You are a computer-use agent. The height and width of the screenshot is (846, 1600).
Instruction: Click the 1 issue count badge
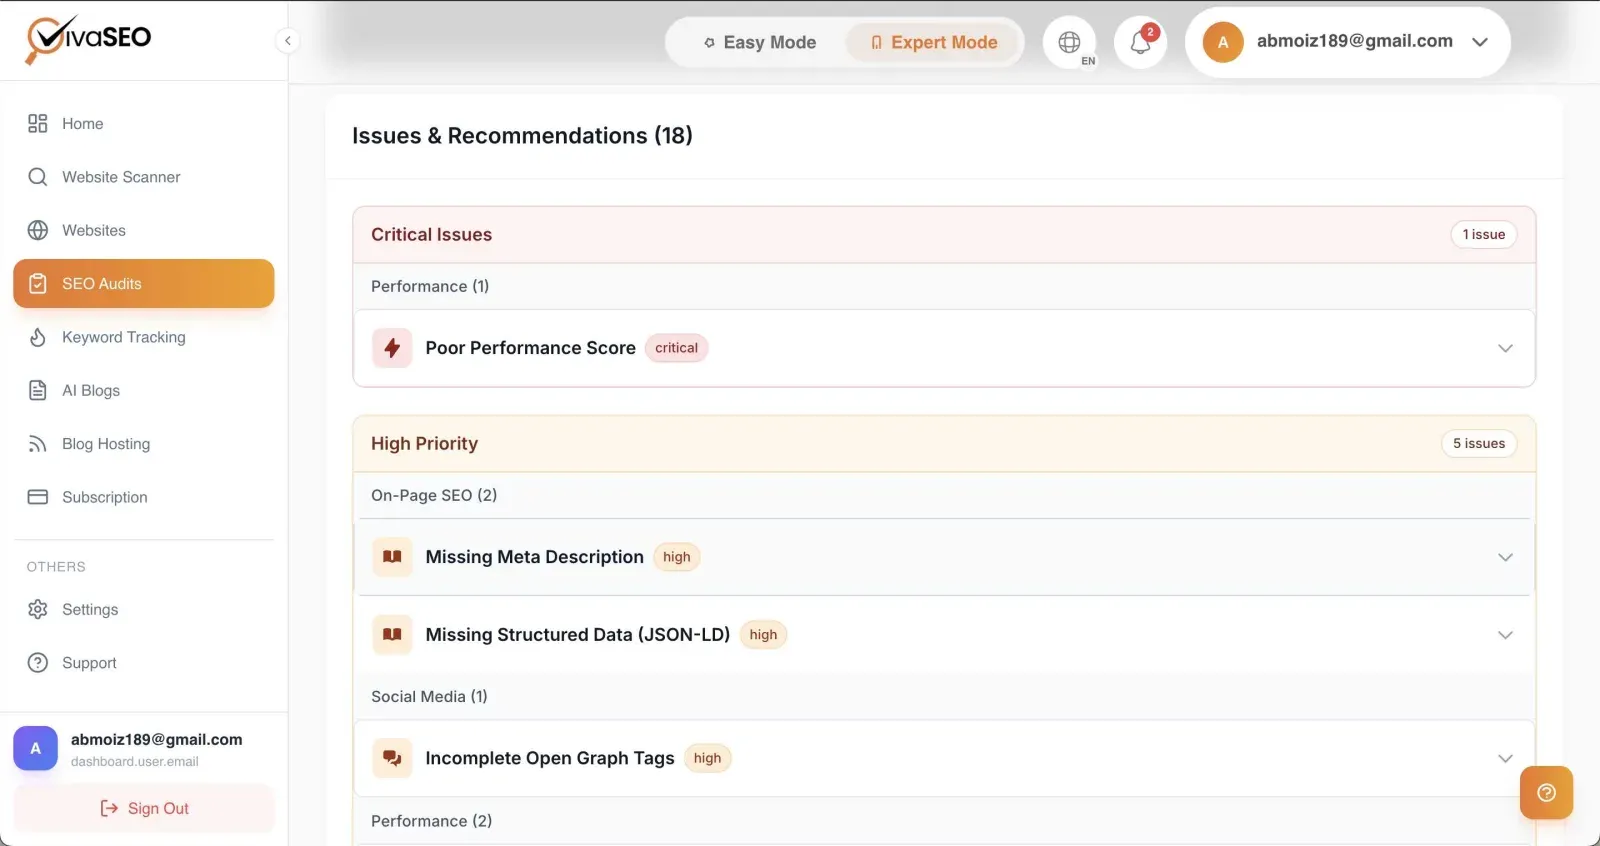1483,234
